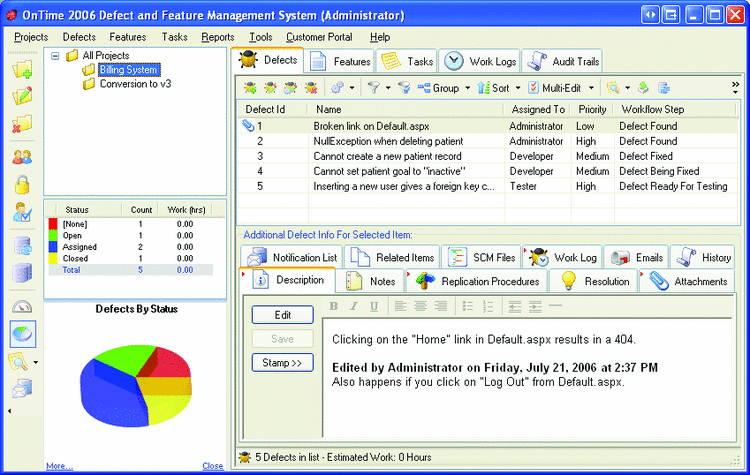Select align right in description editor
The width and height of the screenshot is (750, 475).
(441, 306)
